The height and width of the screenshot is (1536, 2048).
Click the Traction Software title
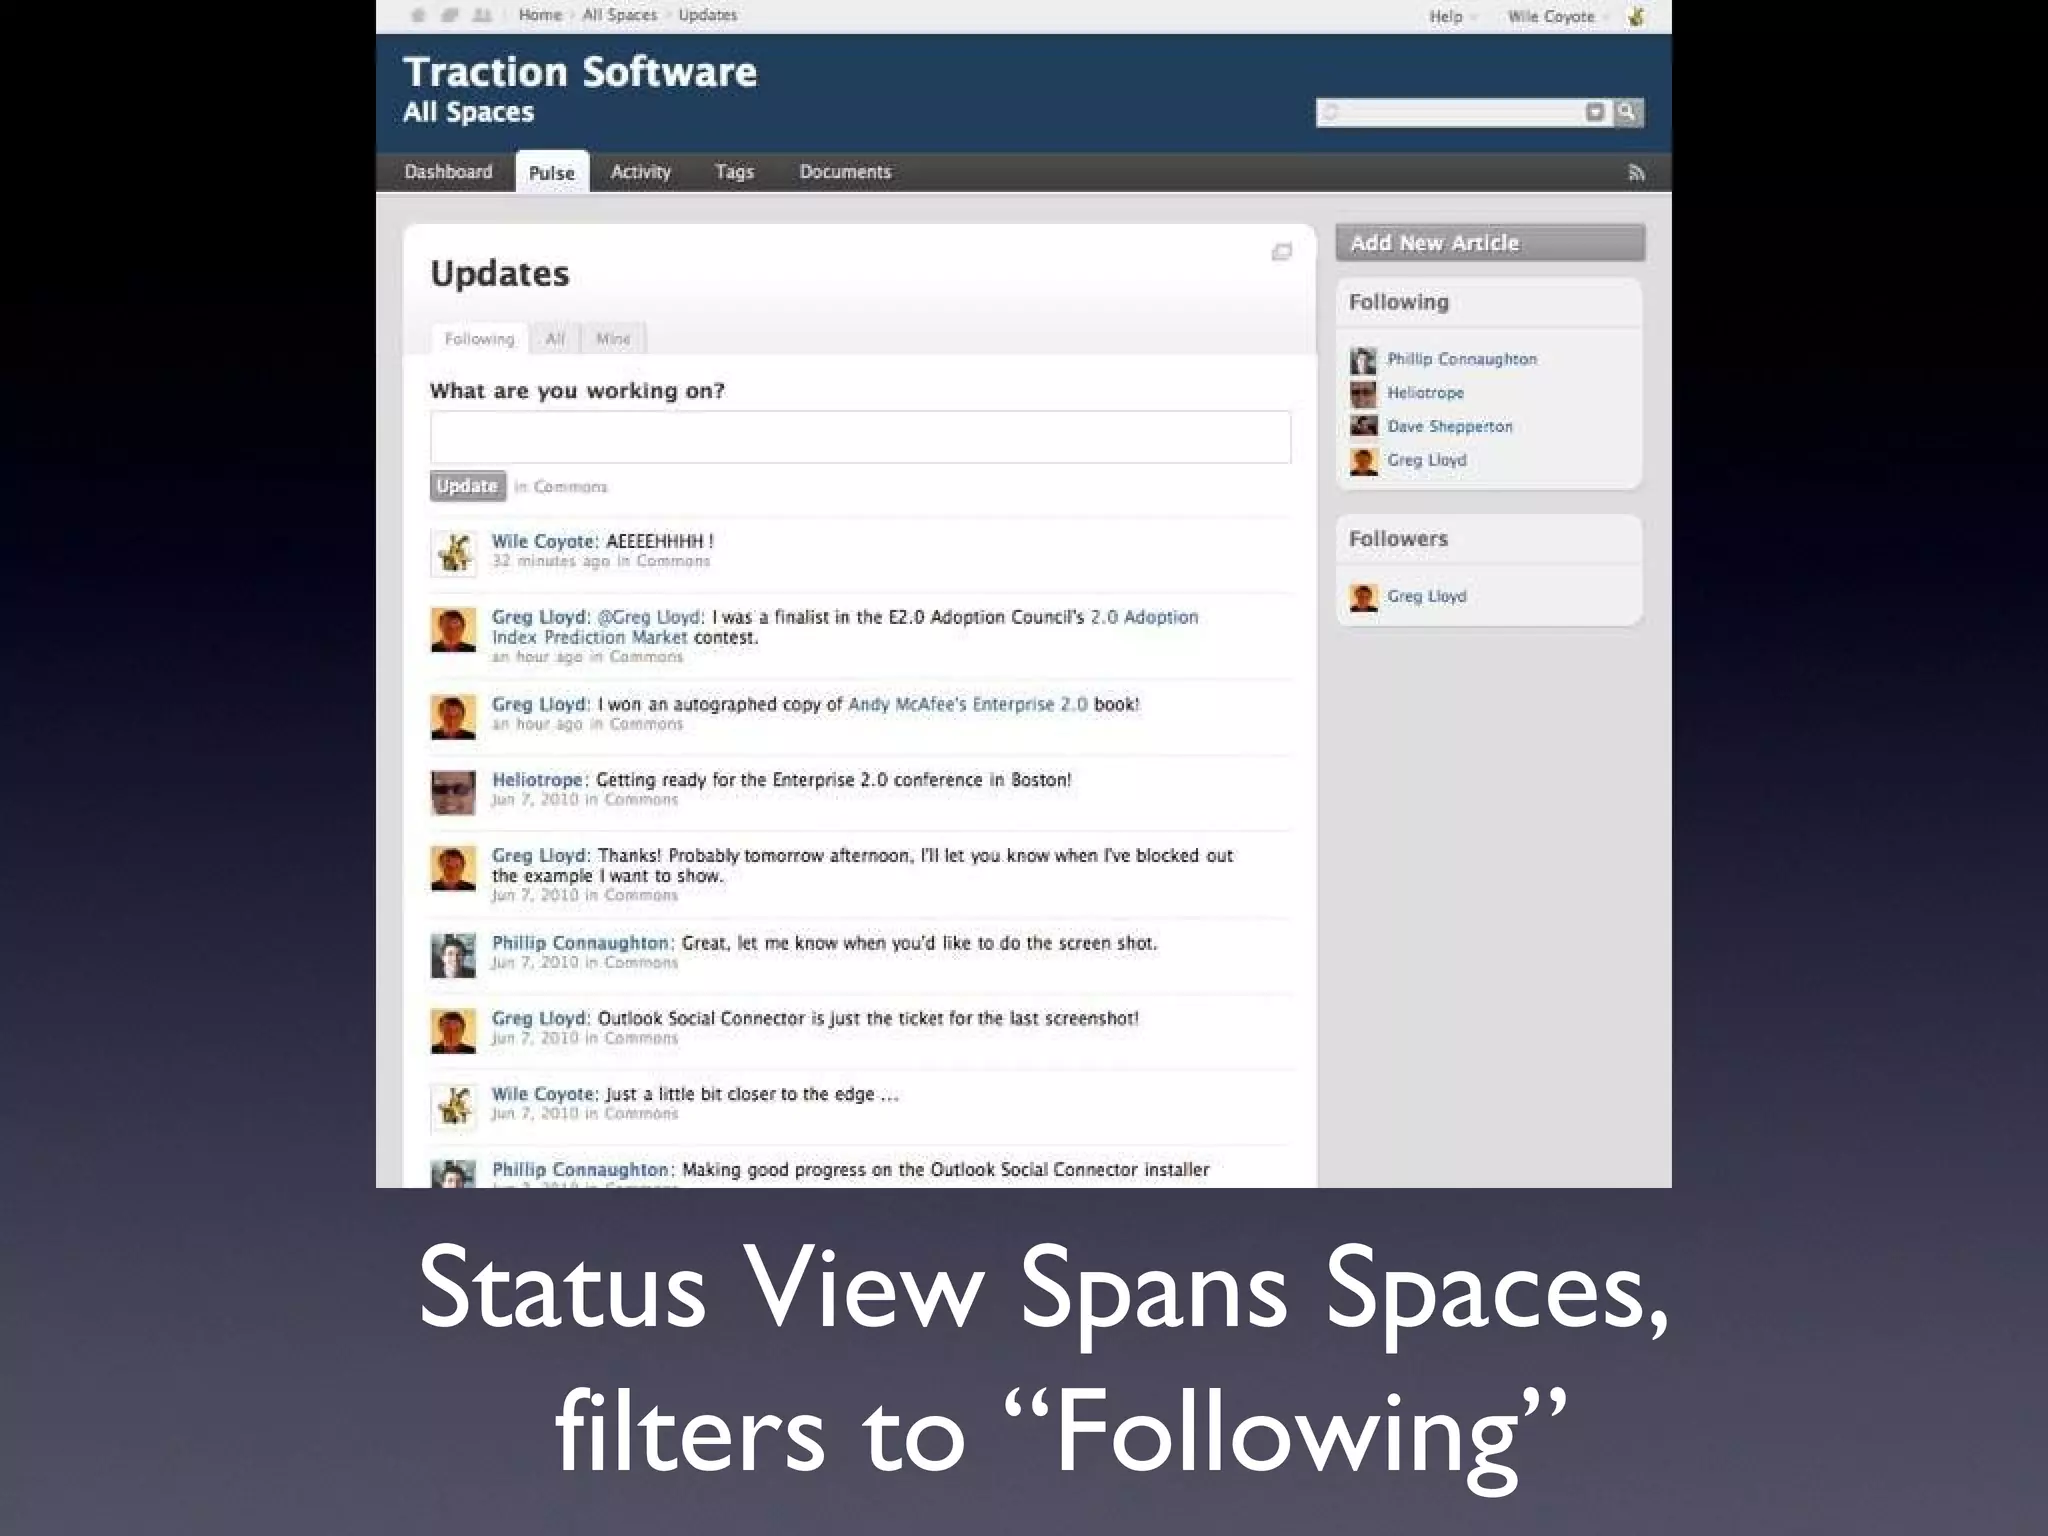pos(580,72)
